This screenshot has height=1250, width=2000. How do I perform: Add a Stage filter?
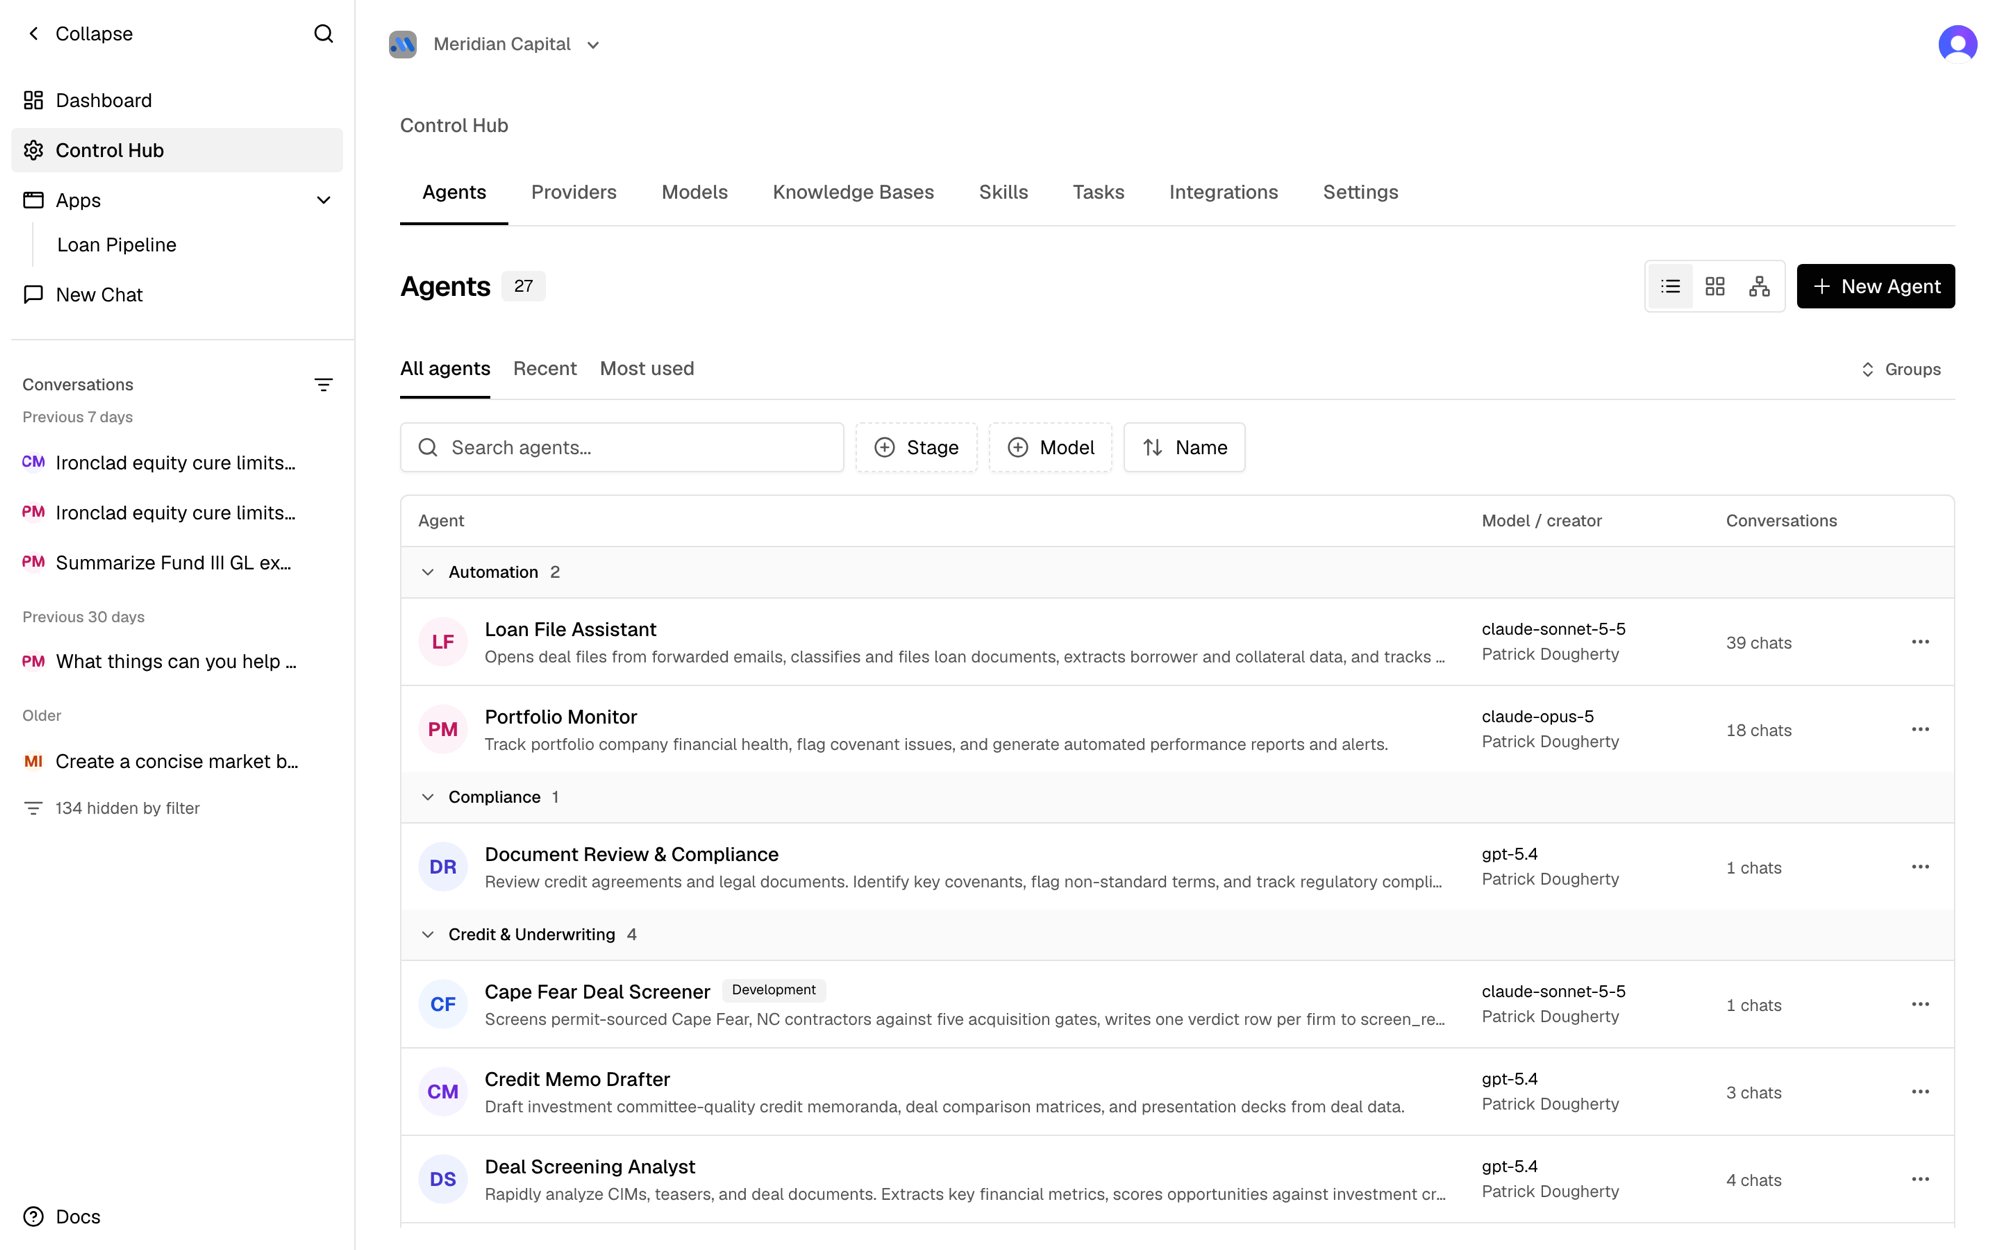click(x=916, y=448)
